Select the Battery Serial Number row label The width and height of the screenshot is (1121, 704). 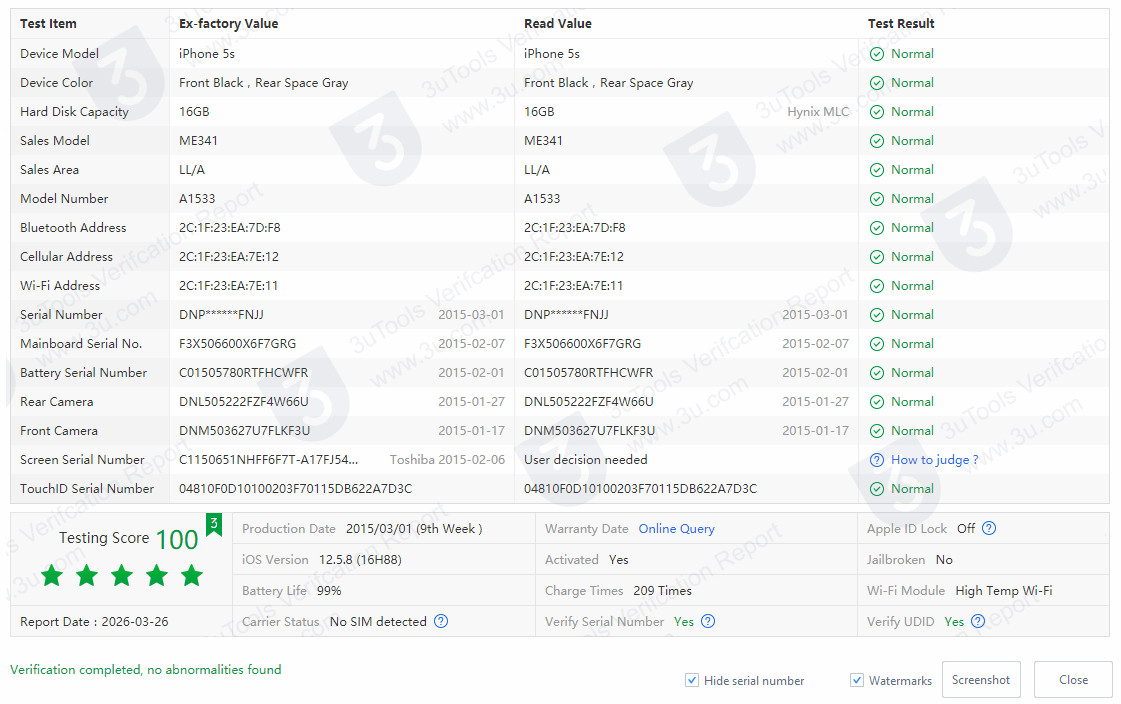tap(84, 373)
